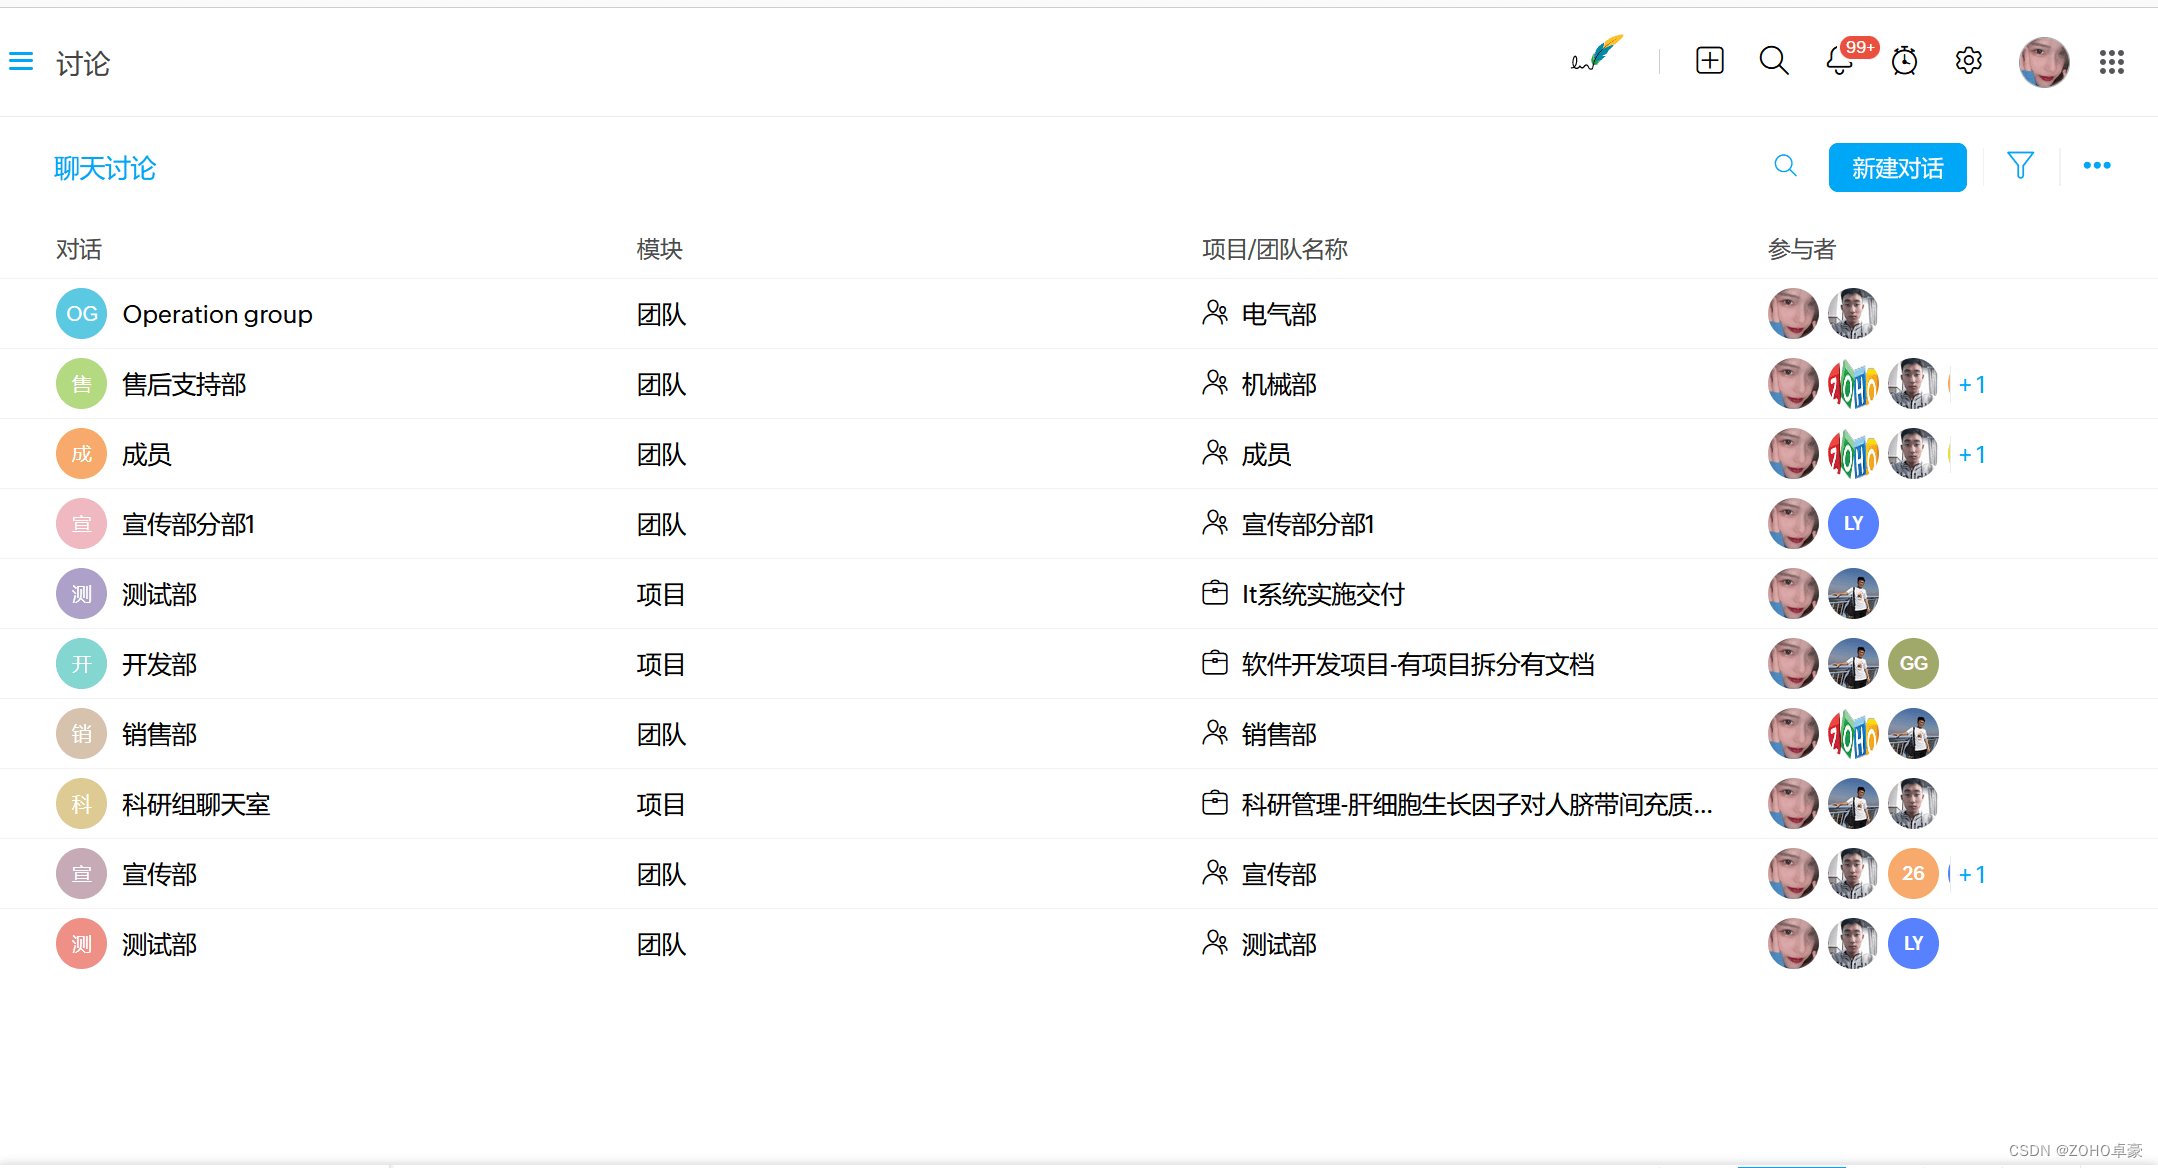
Task: Click user profile avatar in header
Action: [x=2043, y=62]
